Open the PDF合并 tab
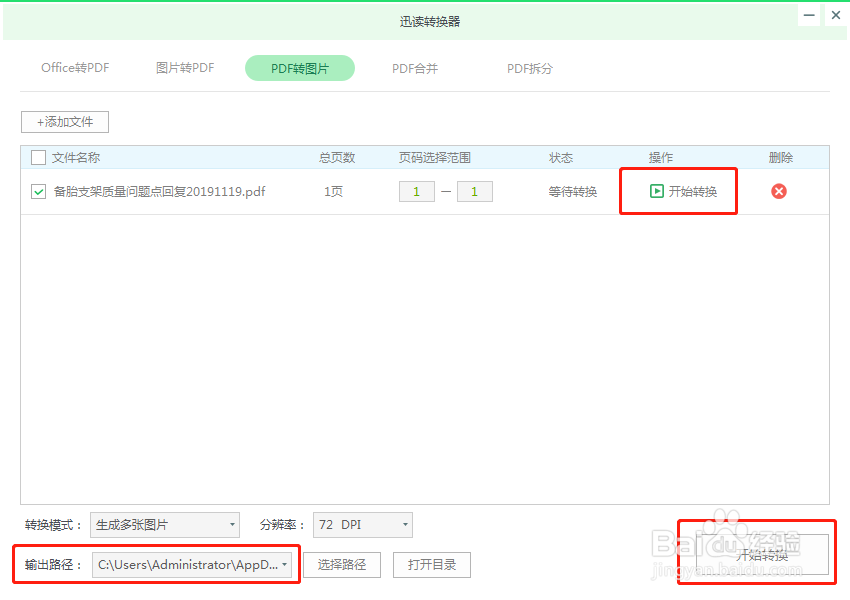Screen dimensions: 850x600 click(x=415, y=69)
